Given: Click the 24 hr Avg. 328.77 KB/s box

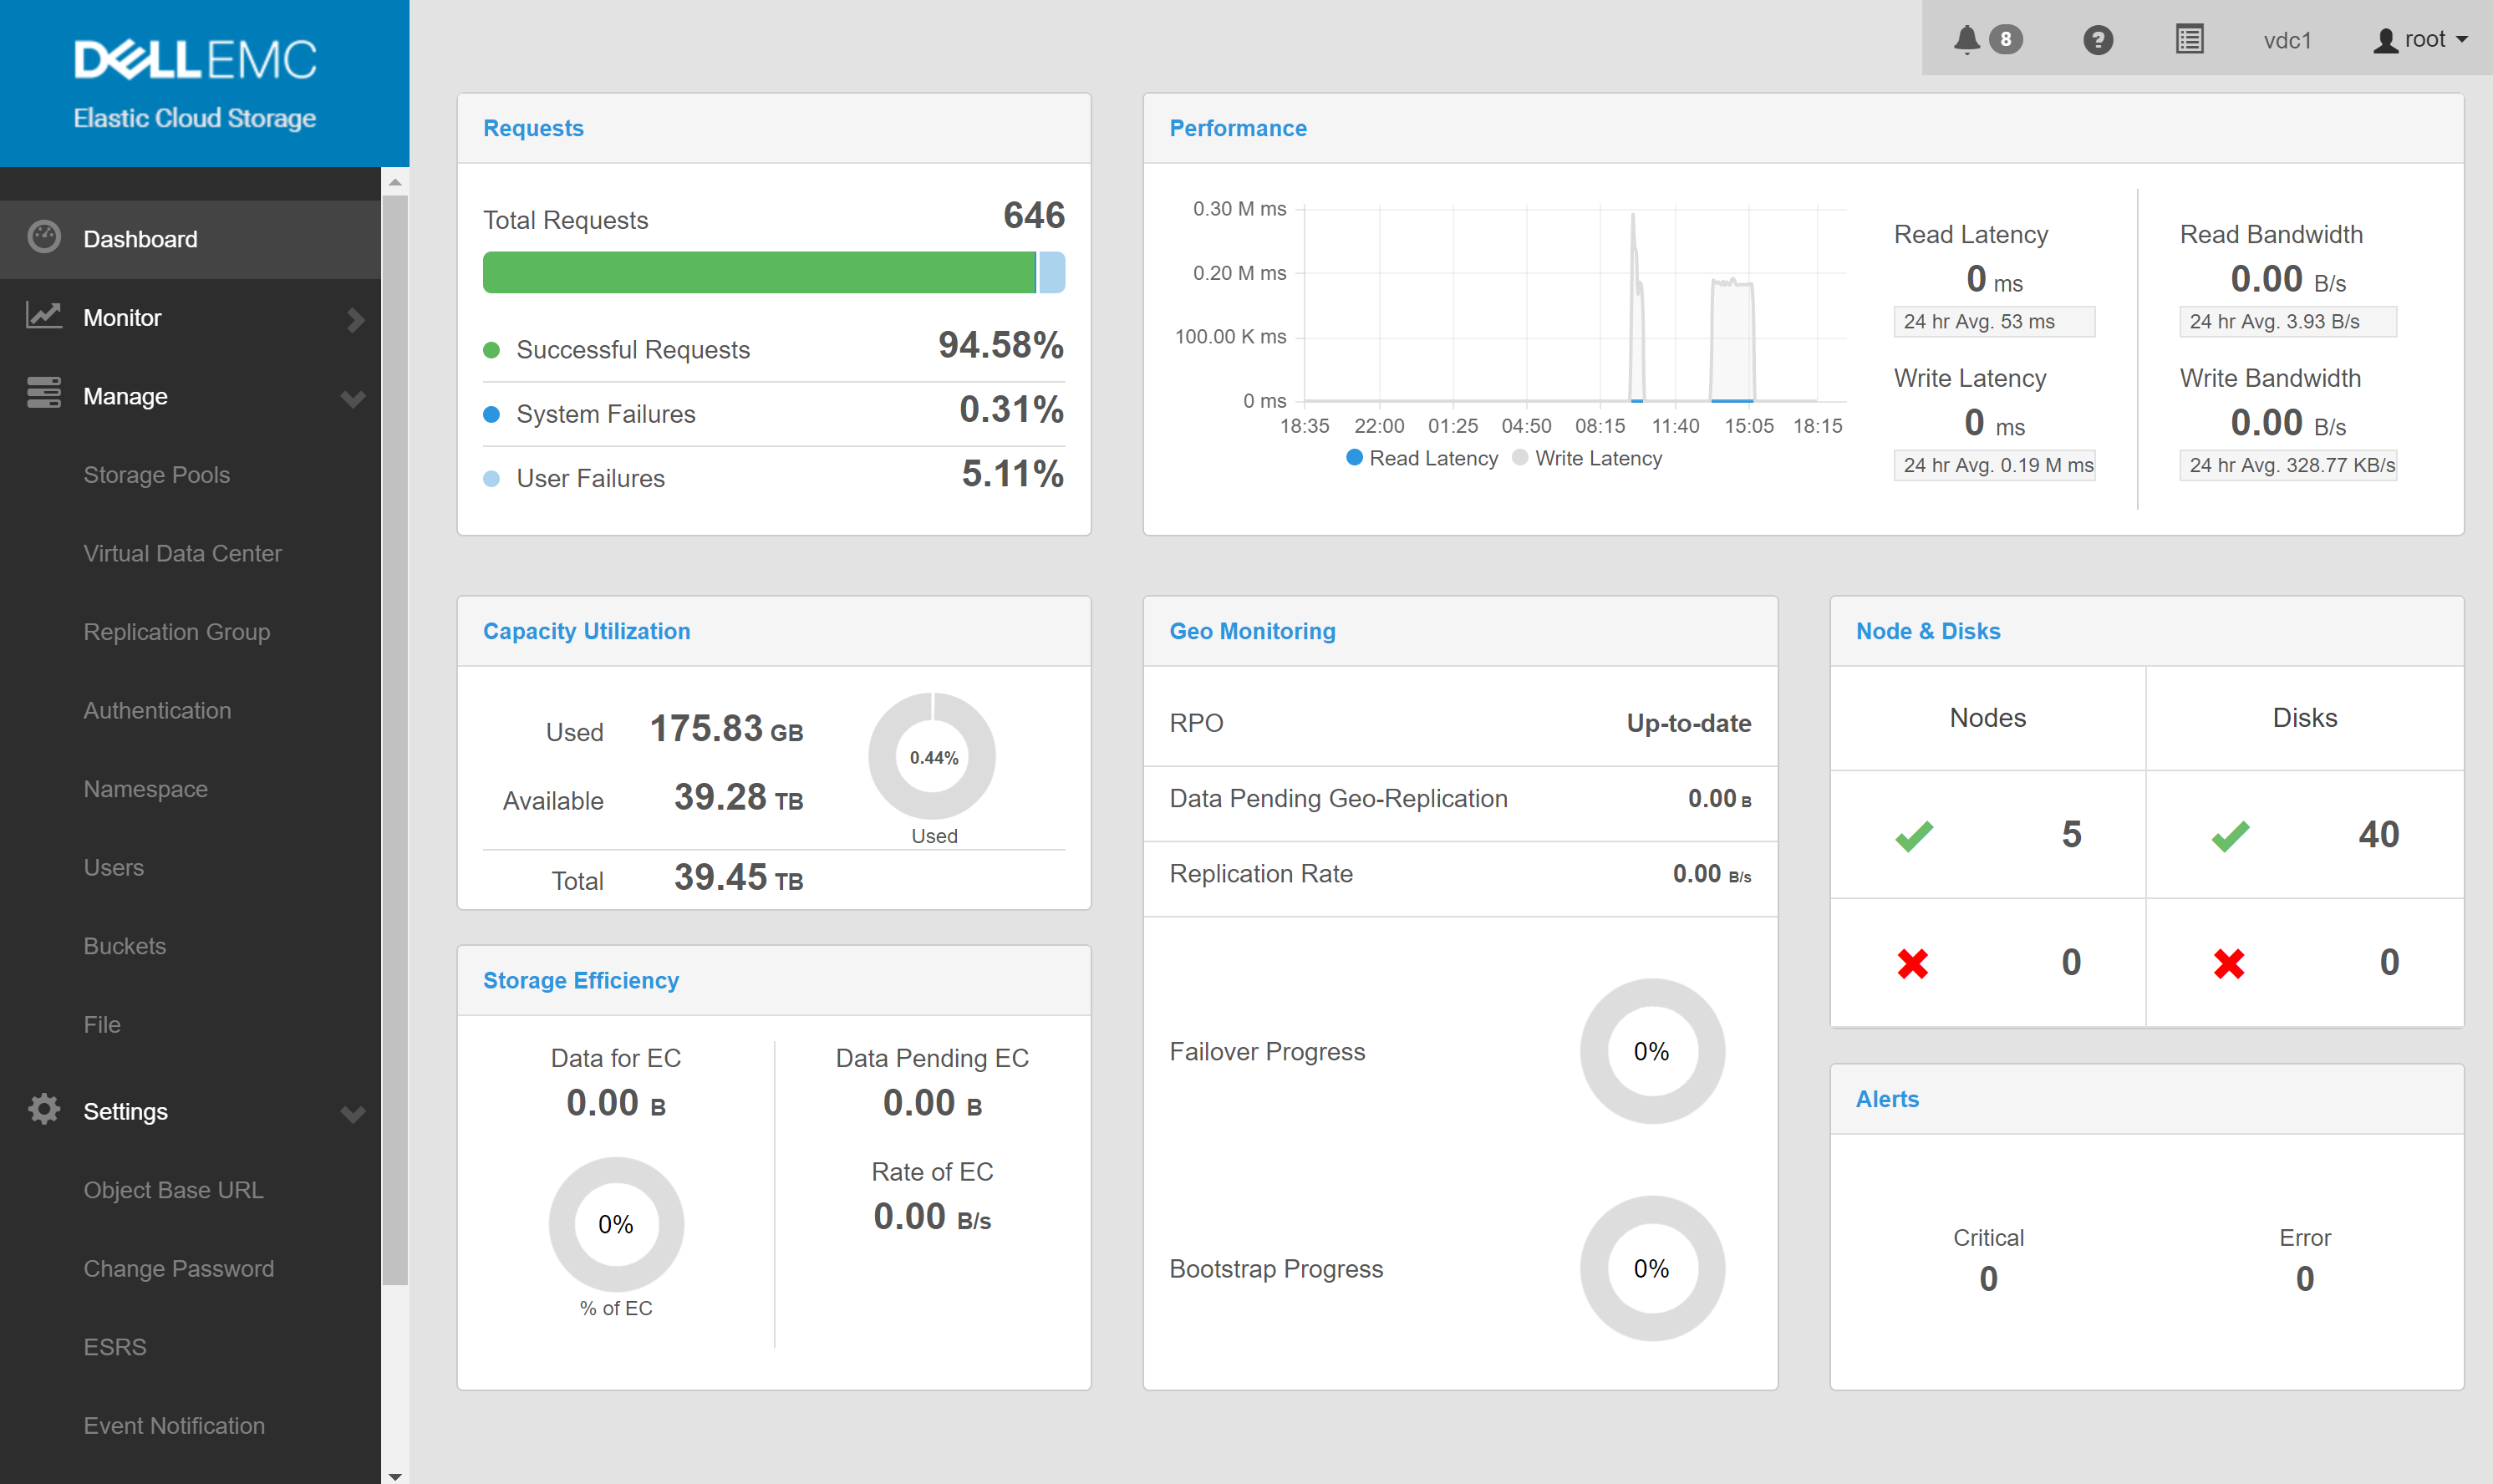Looking at the screenshot, I should [x=2288, y=465].
